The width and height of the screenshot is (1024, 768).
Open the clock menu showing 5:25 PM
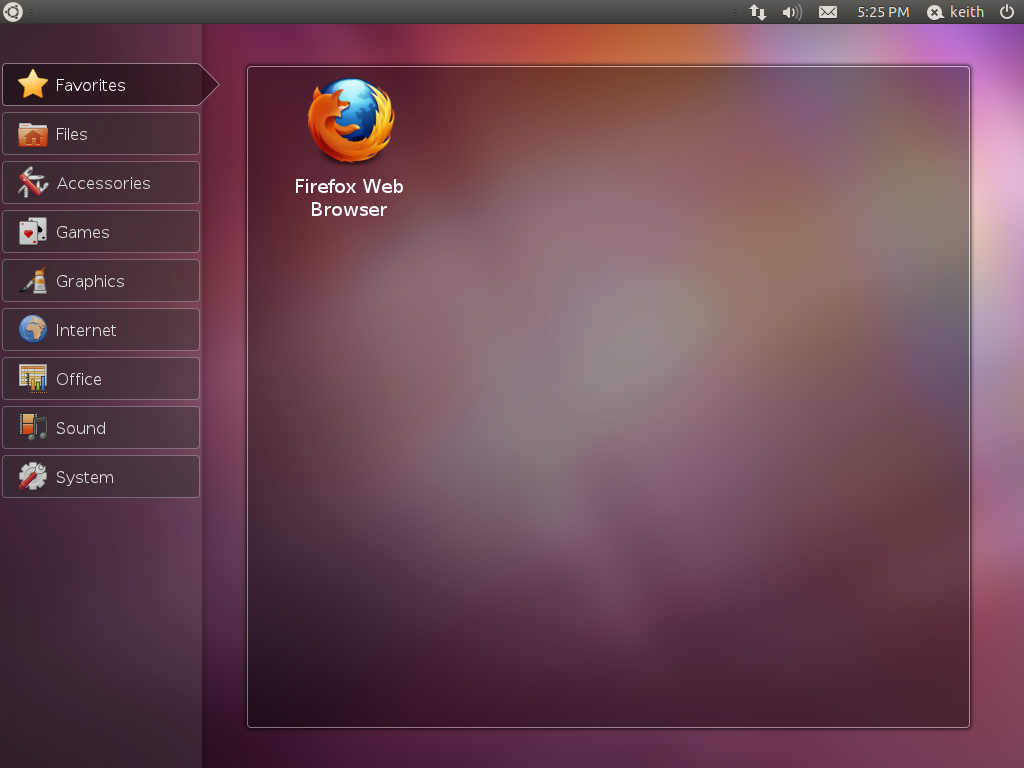882,12
